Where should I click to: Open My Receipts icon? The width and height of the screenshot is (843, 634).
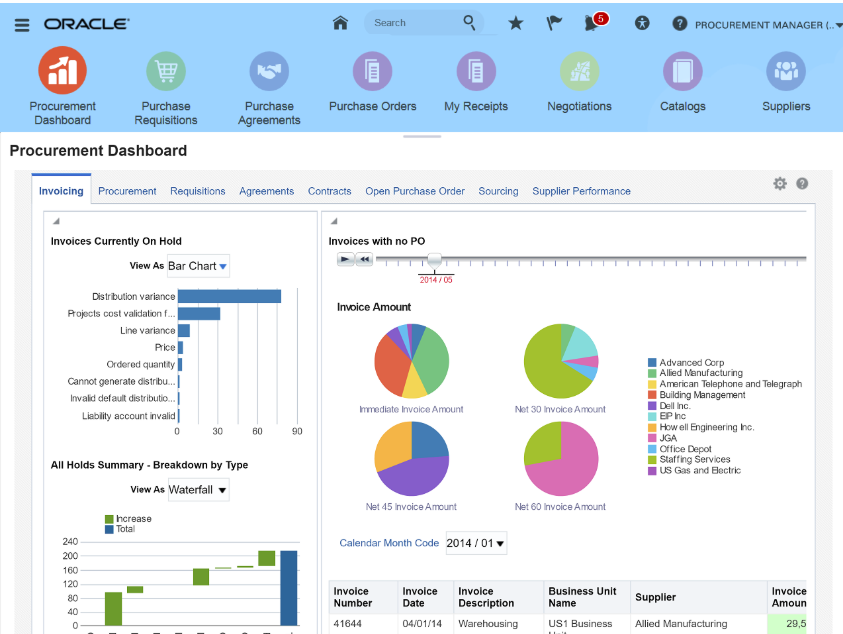point(476,71)
